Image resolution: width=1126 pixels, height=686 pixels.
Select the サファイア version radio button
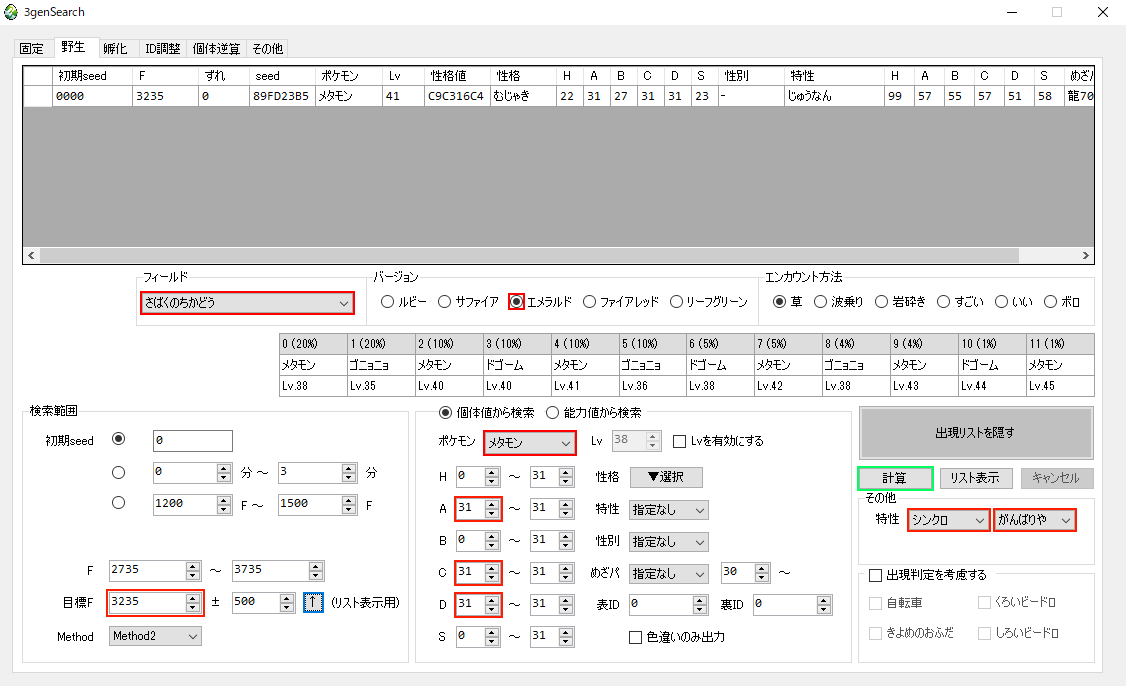point(445,302)
